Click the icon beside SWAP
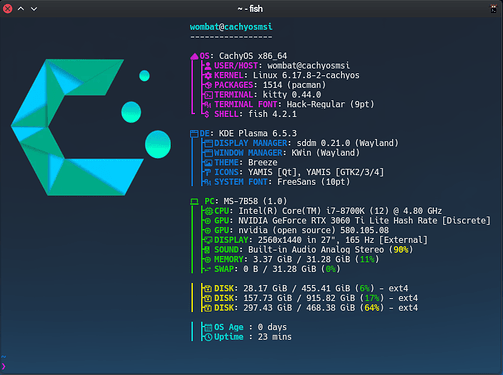The height and width of the screenshot is (375, 503). tap(208, 269)
